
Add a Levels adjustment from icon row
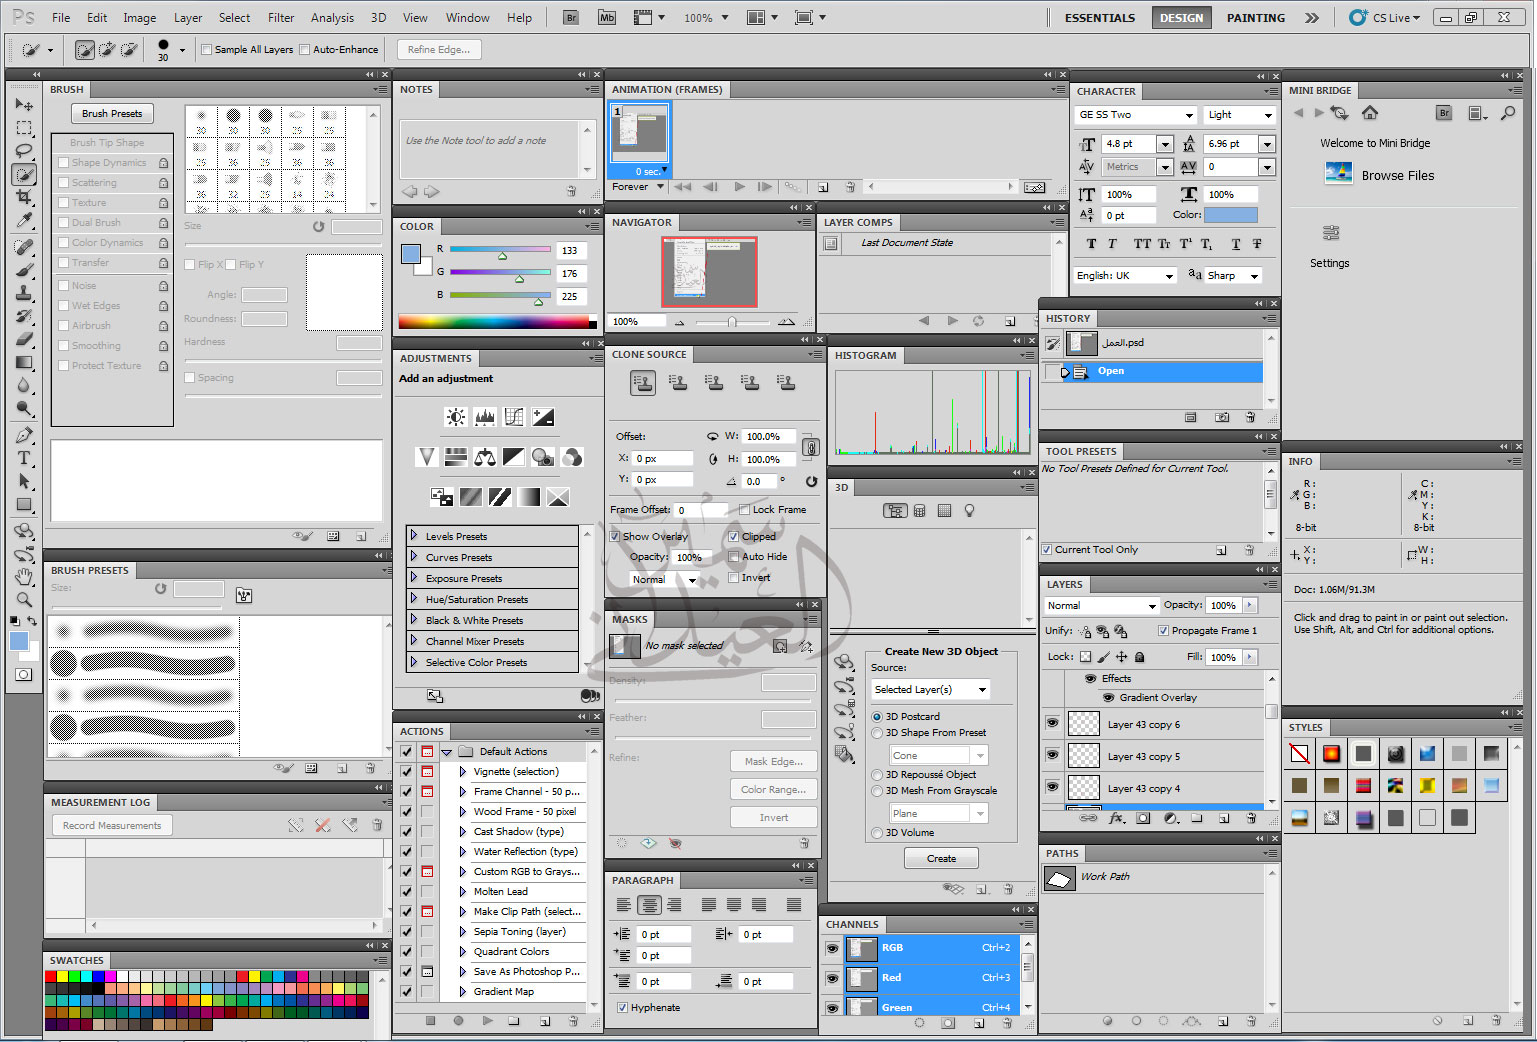click(x=485, y=417)
